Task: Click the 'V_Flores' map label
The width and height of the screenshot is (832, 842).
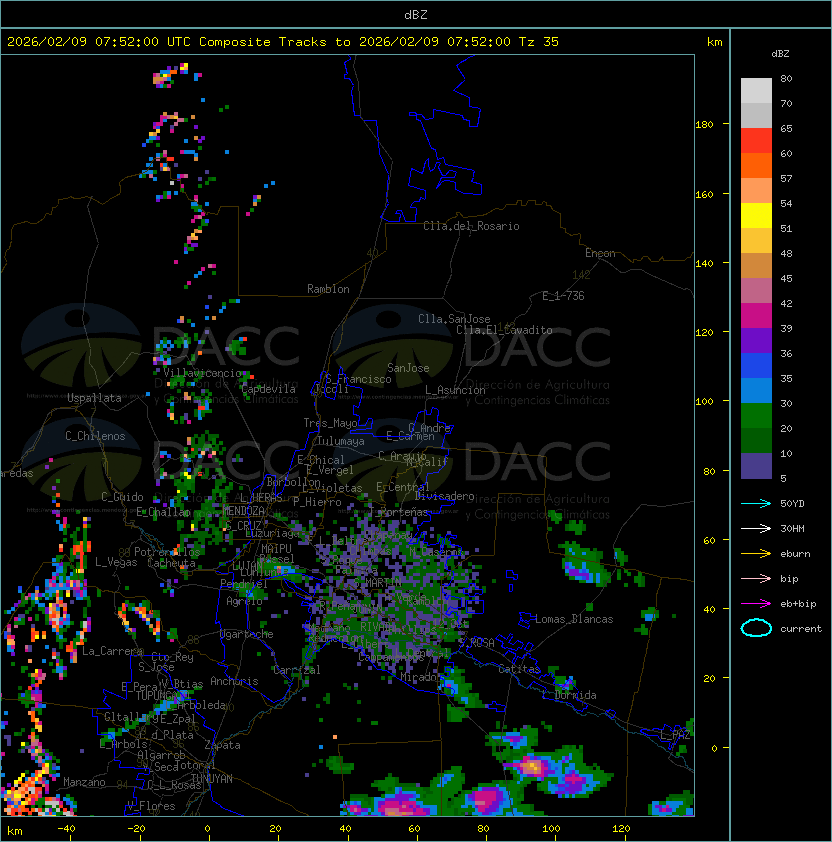Action: tap(151, 806)
